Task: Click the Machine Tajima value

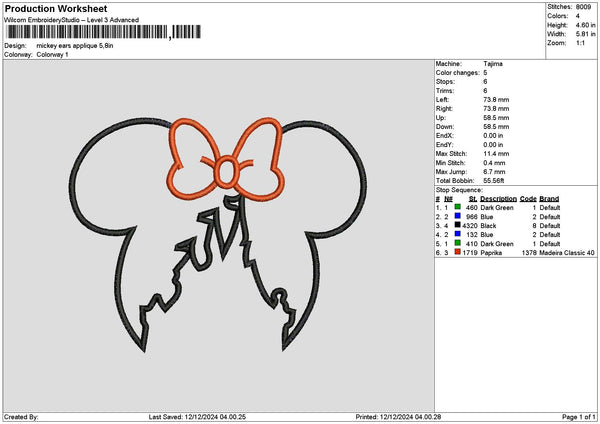Action: pyautogui.click(x=493, y=64)
